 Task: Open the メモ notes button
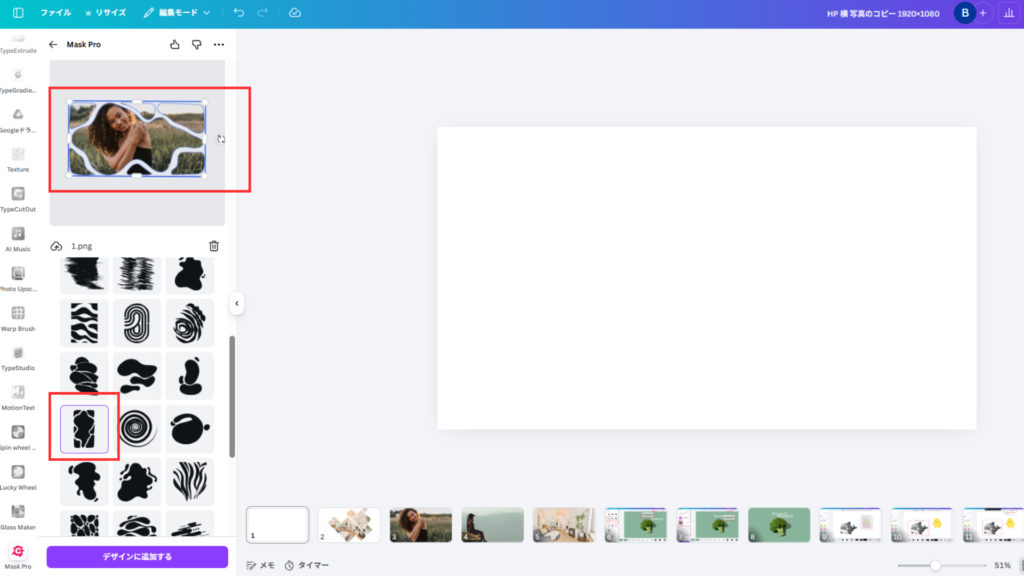260,565
